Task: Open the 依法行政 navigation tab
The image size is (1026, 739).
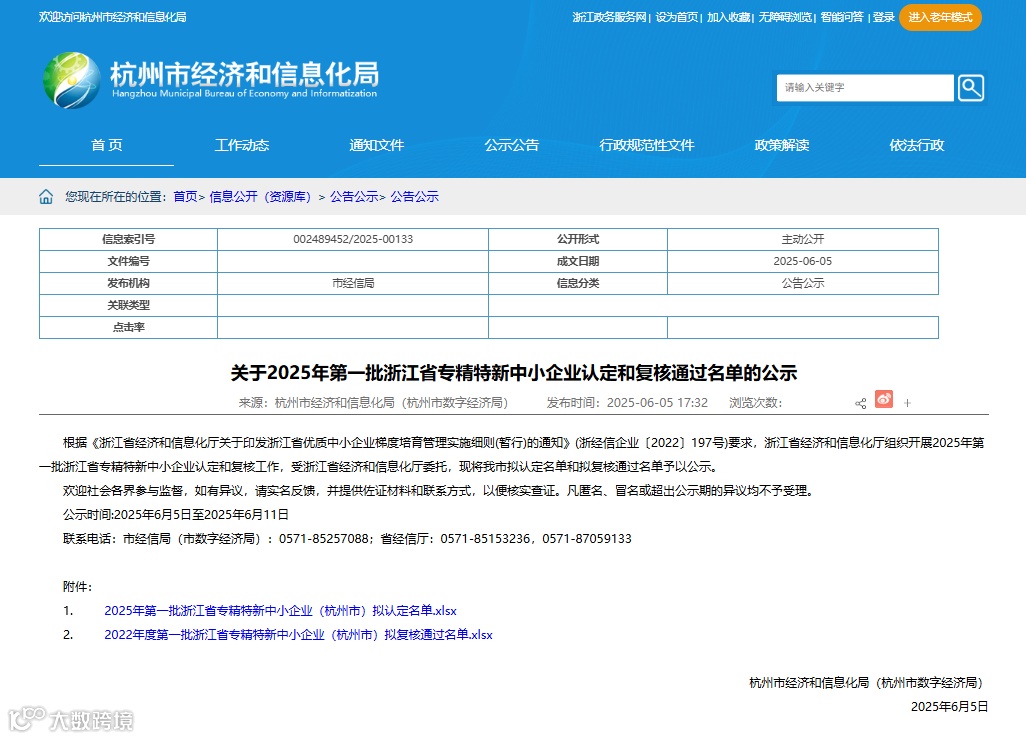Action: point(917,145)
